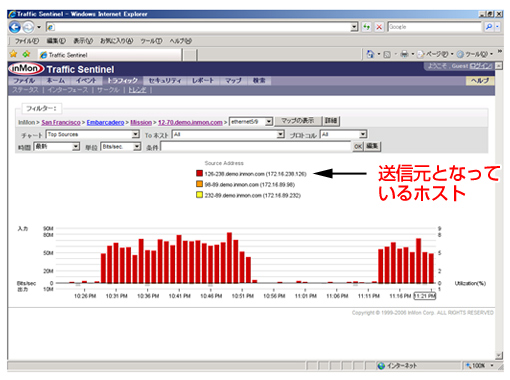The image size is (510, 380).
Task: Open the セキュリティ tab
Action: 165,81
